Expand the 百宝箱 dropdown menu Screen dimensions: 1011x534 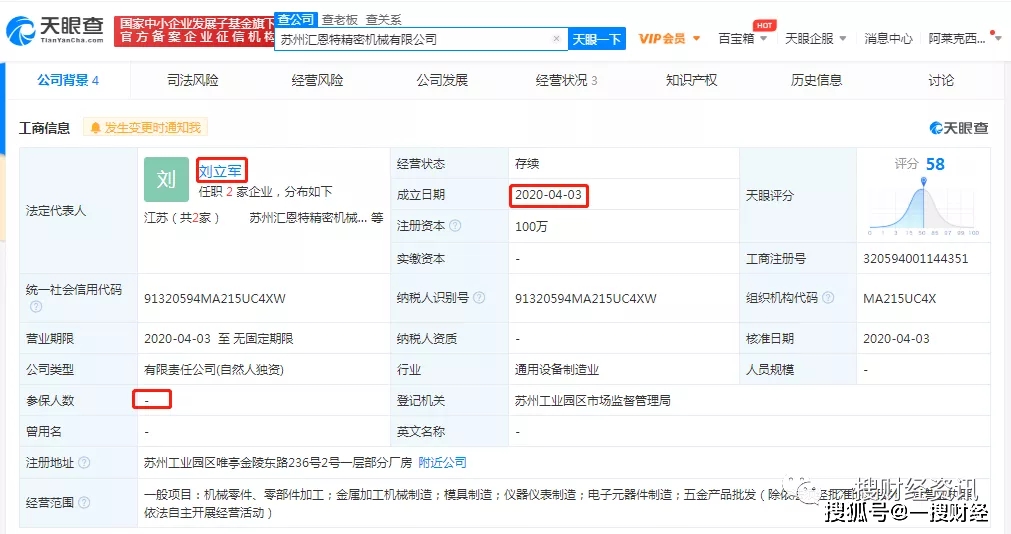tap(743, 39)
